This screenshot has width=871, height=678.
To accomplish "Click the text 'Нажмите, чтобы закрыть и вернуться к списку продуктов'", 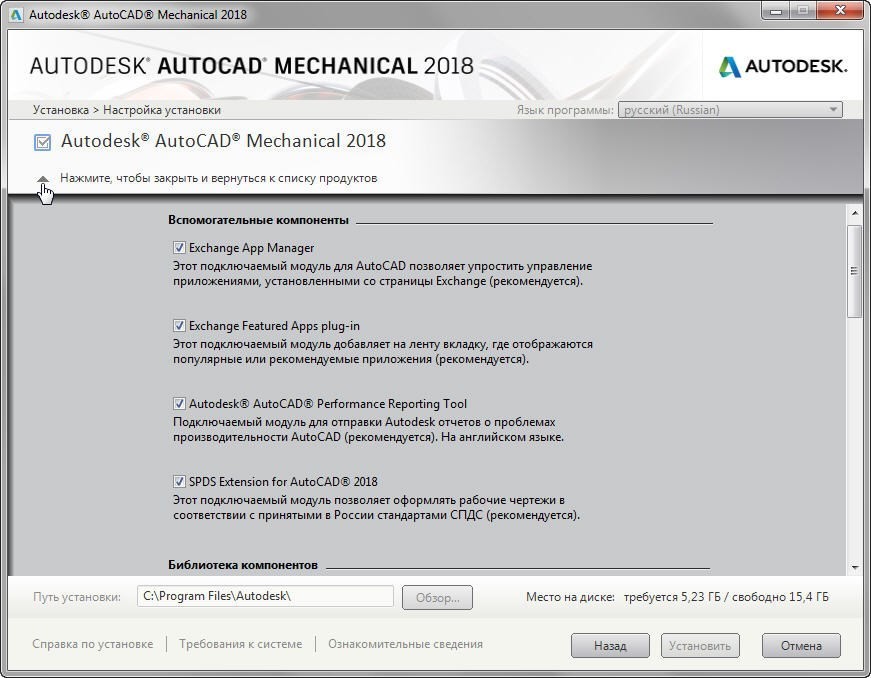I will coord(218,178).
